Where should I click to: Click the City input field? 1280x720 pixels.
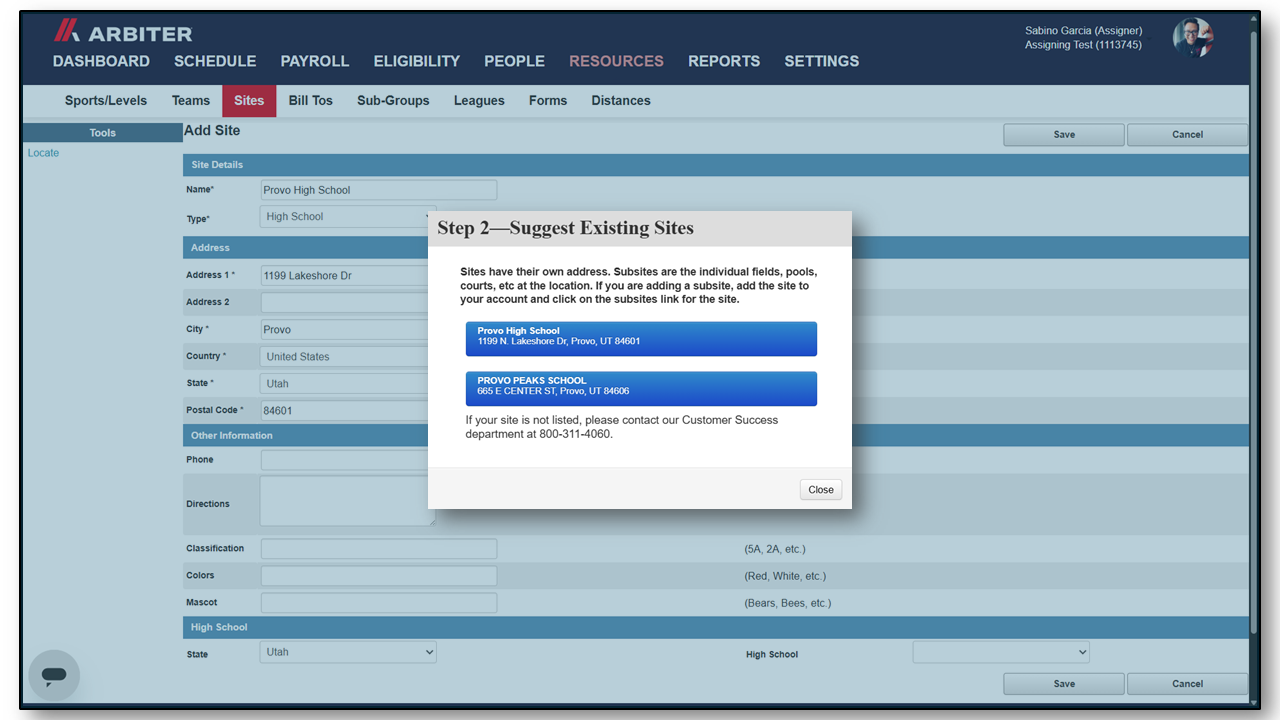tap(345, 329)
